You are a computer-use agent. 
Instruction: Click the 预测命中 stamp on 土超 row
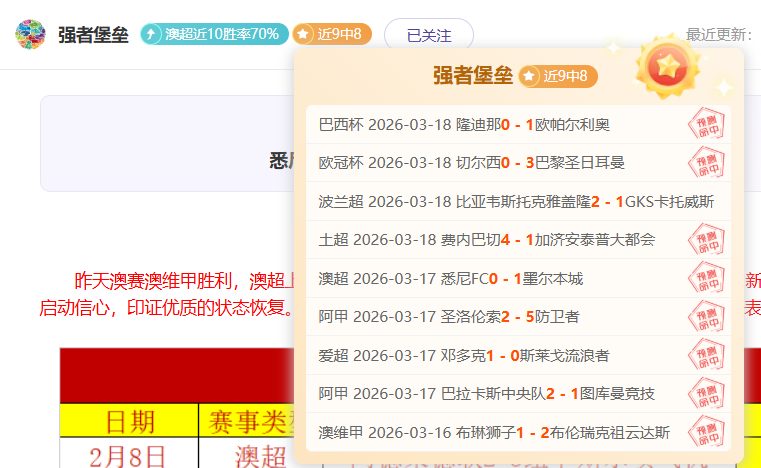click(707, 240)
